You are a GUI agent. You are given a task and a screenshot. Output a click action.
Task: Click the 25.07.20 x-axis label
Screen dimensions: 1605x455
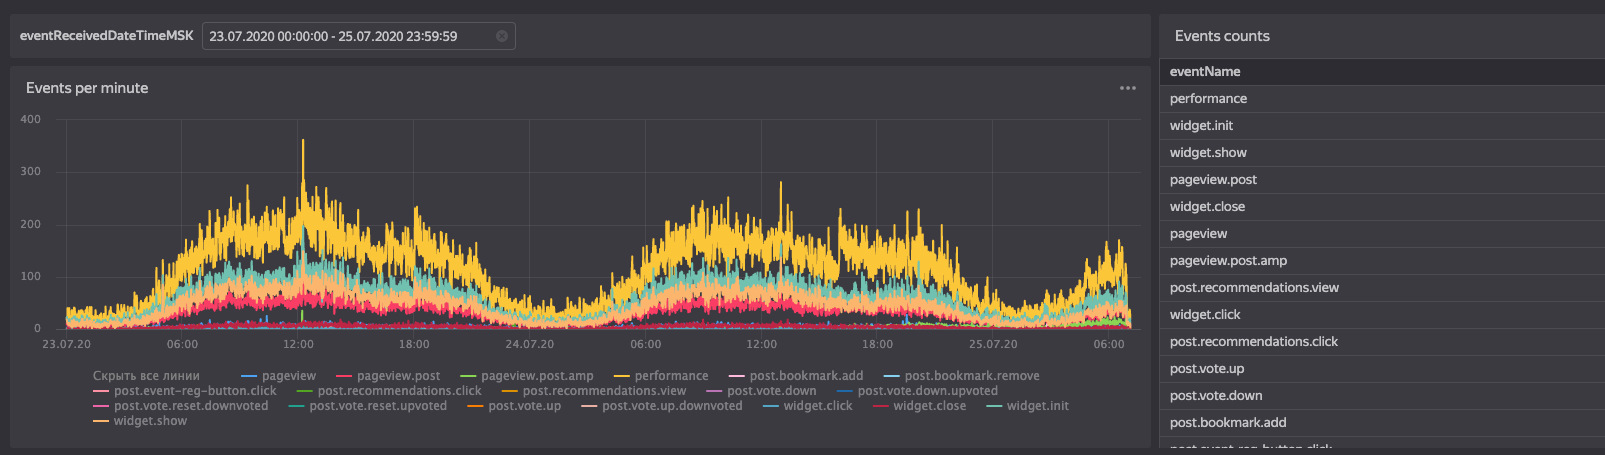[993, 344]
